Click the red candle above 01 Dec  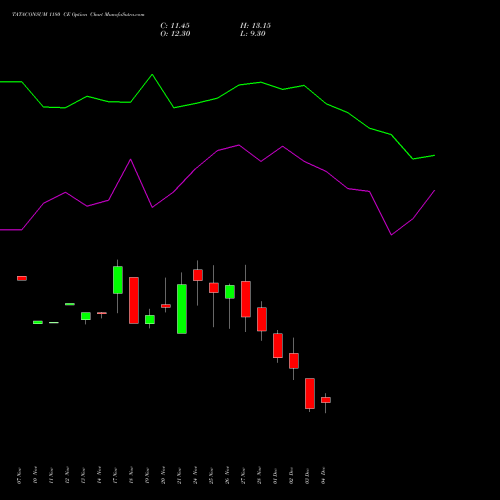[x=278, y=346]
